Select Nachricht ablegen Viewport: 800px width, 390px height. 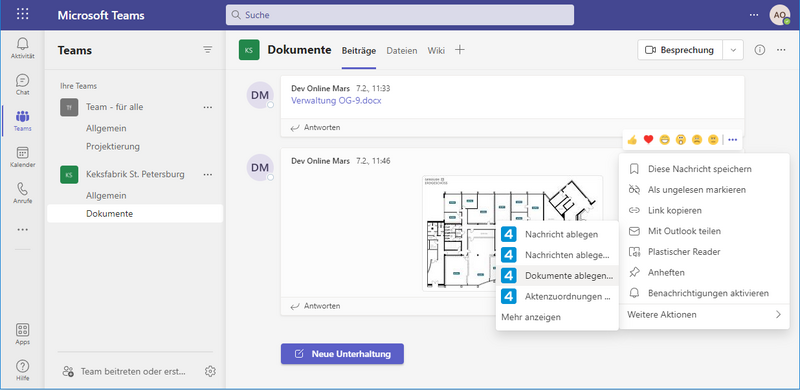[557, 234]
